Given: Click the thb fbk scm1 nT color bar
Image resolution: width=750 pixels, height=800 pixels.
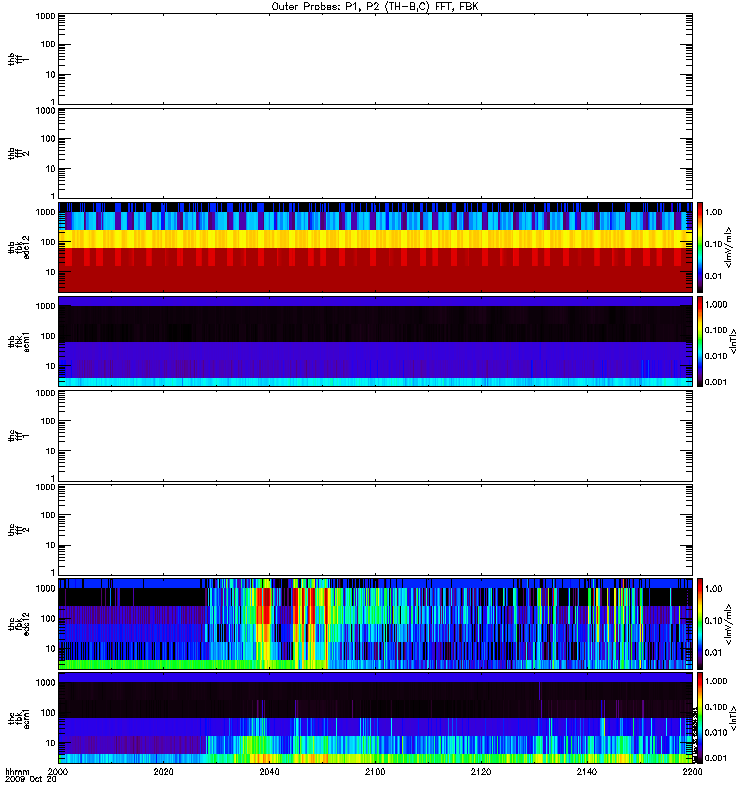Looking at the screenshot, I should pos(700,341).
